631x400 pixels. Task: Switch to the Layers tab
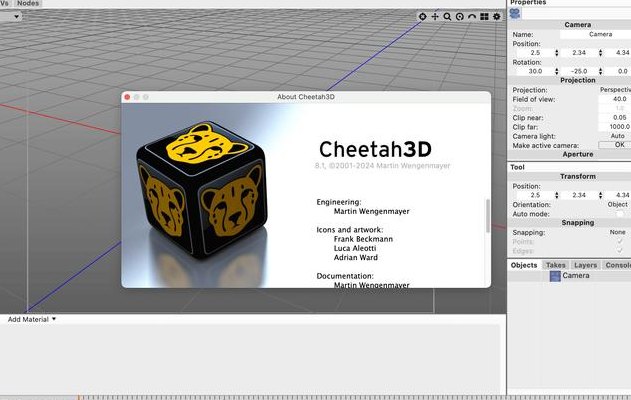[585, 265]
